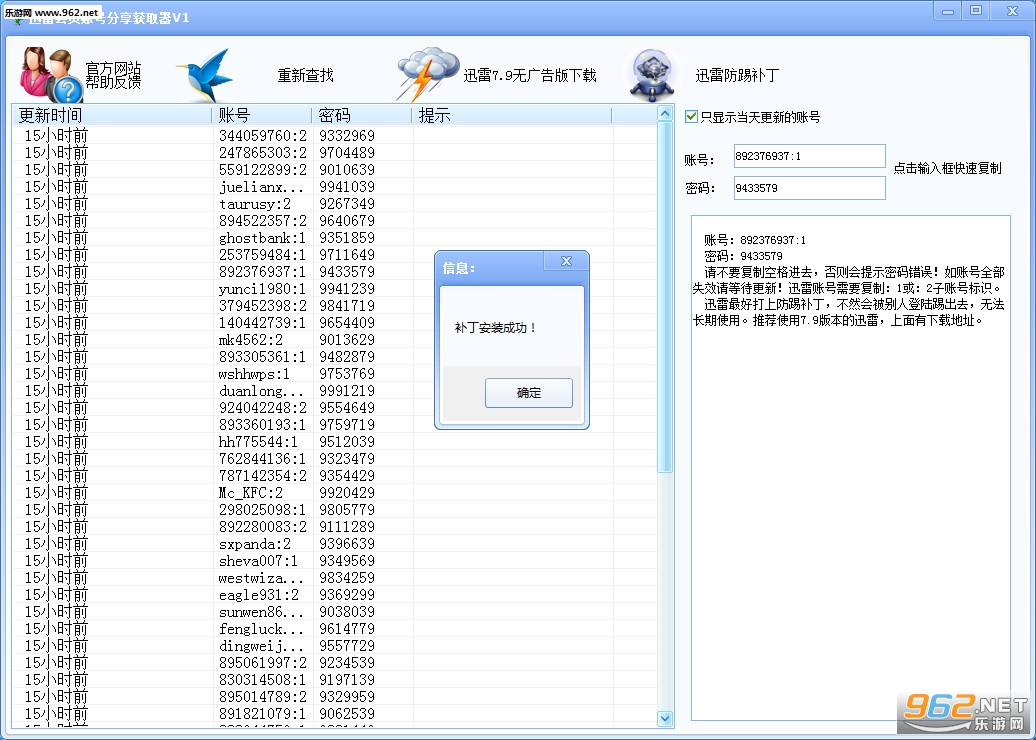Click 迅雷防踢补丁 label

coord(737,75)
